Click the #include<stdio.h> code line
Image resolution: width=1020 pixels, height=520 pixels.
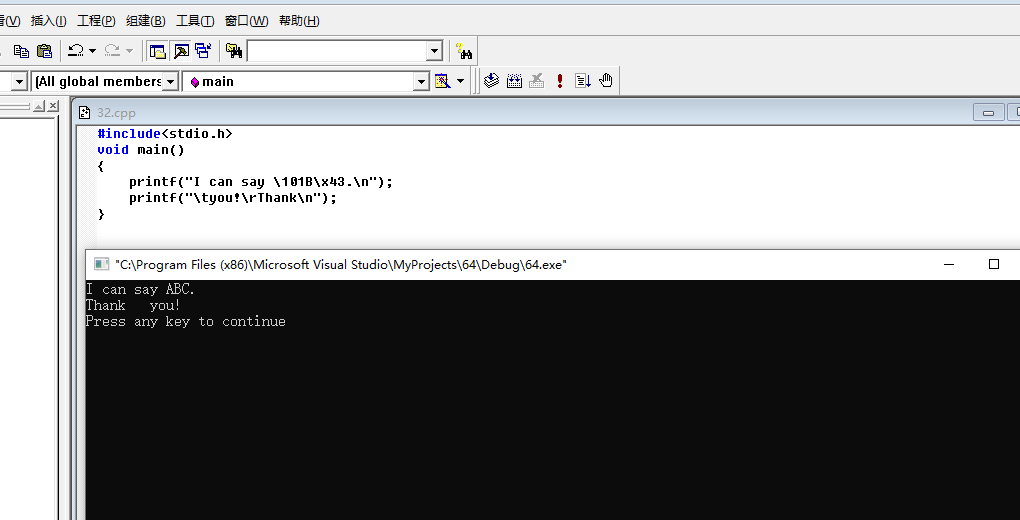tap(165, 133)
